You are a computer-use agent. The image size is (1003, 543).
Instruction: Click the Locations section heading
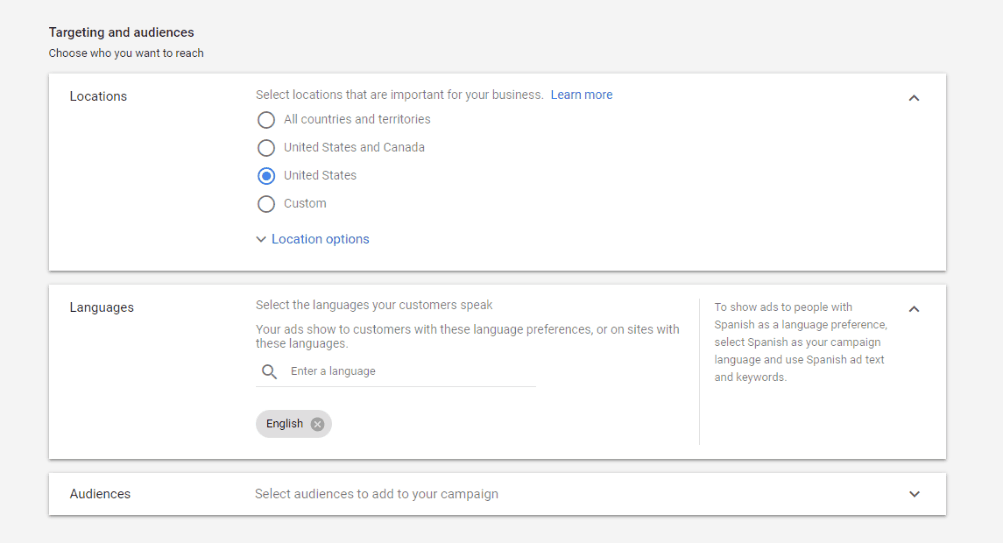point(98,97)
